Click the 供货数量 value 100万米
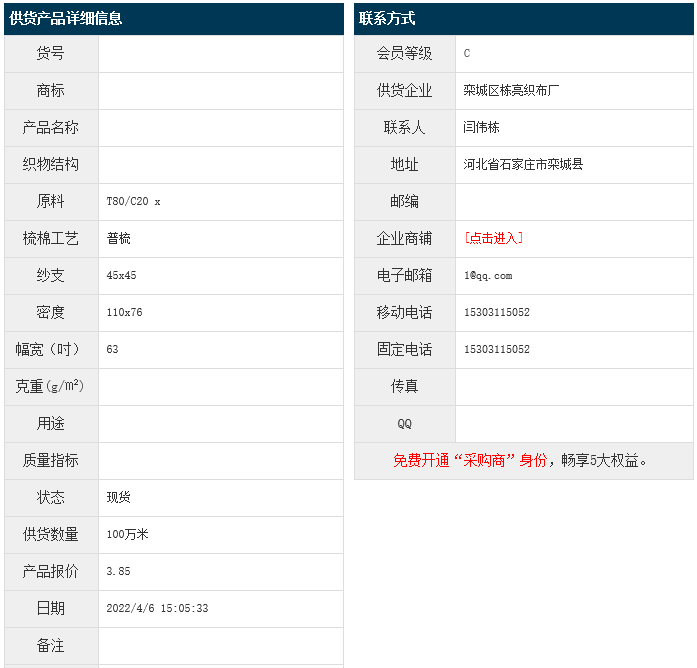Image resolution: width=697 pixels, height=668 pixels. pyautogui.click(x=127, y=534)
